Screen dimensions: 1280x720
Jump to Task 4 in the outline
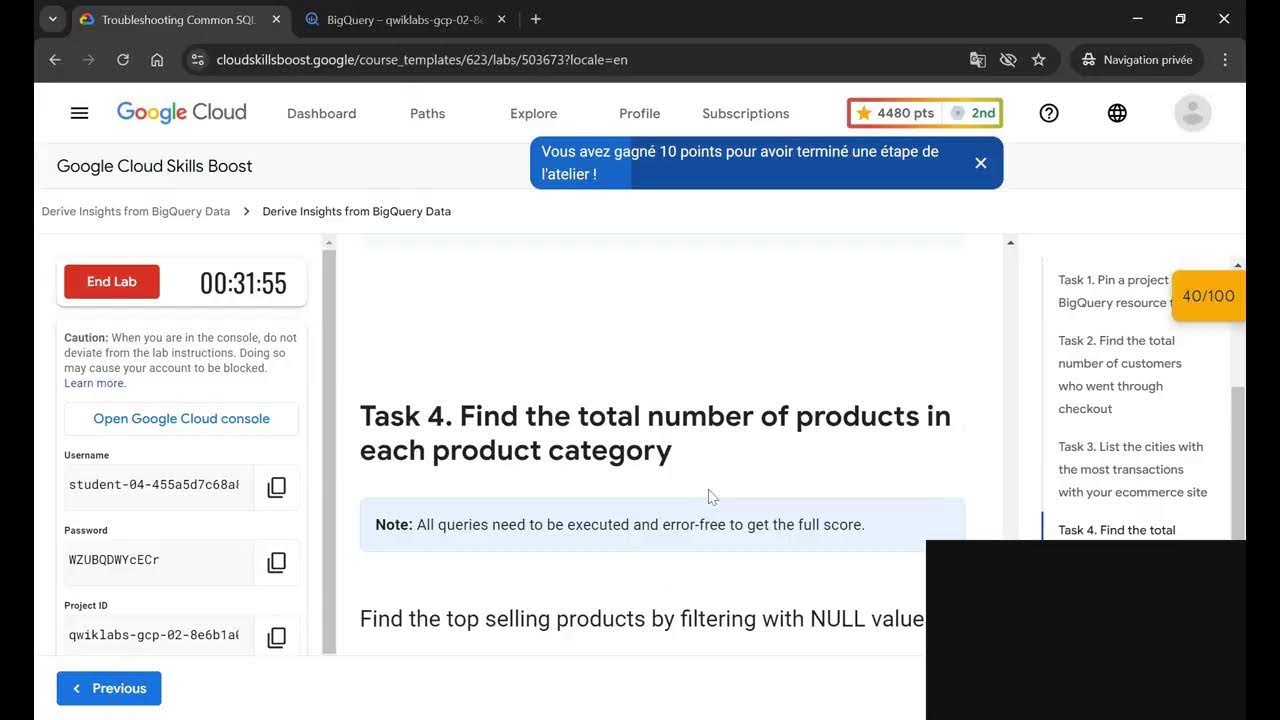coord(1117,530)
